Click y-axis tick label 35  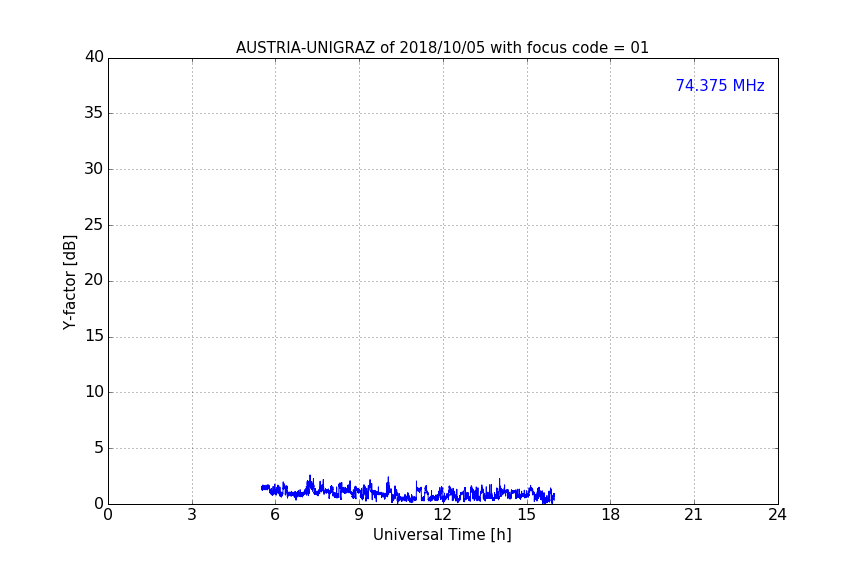94,113
